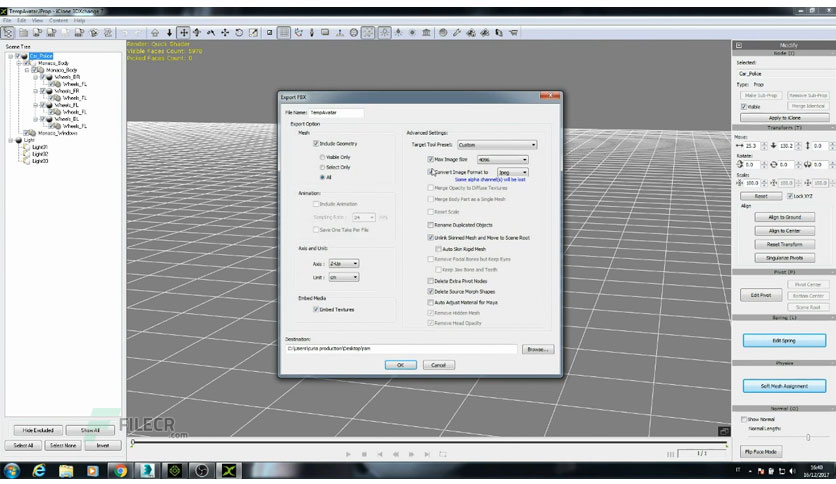Enable Auto Skin Rigid Mesh checkbox
Image resolution: width=836 pixels, height=484 pixels.
tap(438, 249)
